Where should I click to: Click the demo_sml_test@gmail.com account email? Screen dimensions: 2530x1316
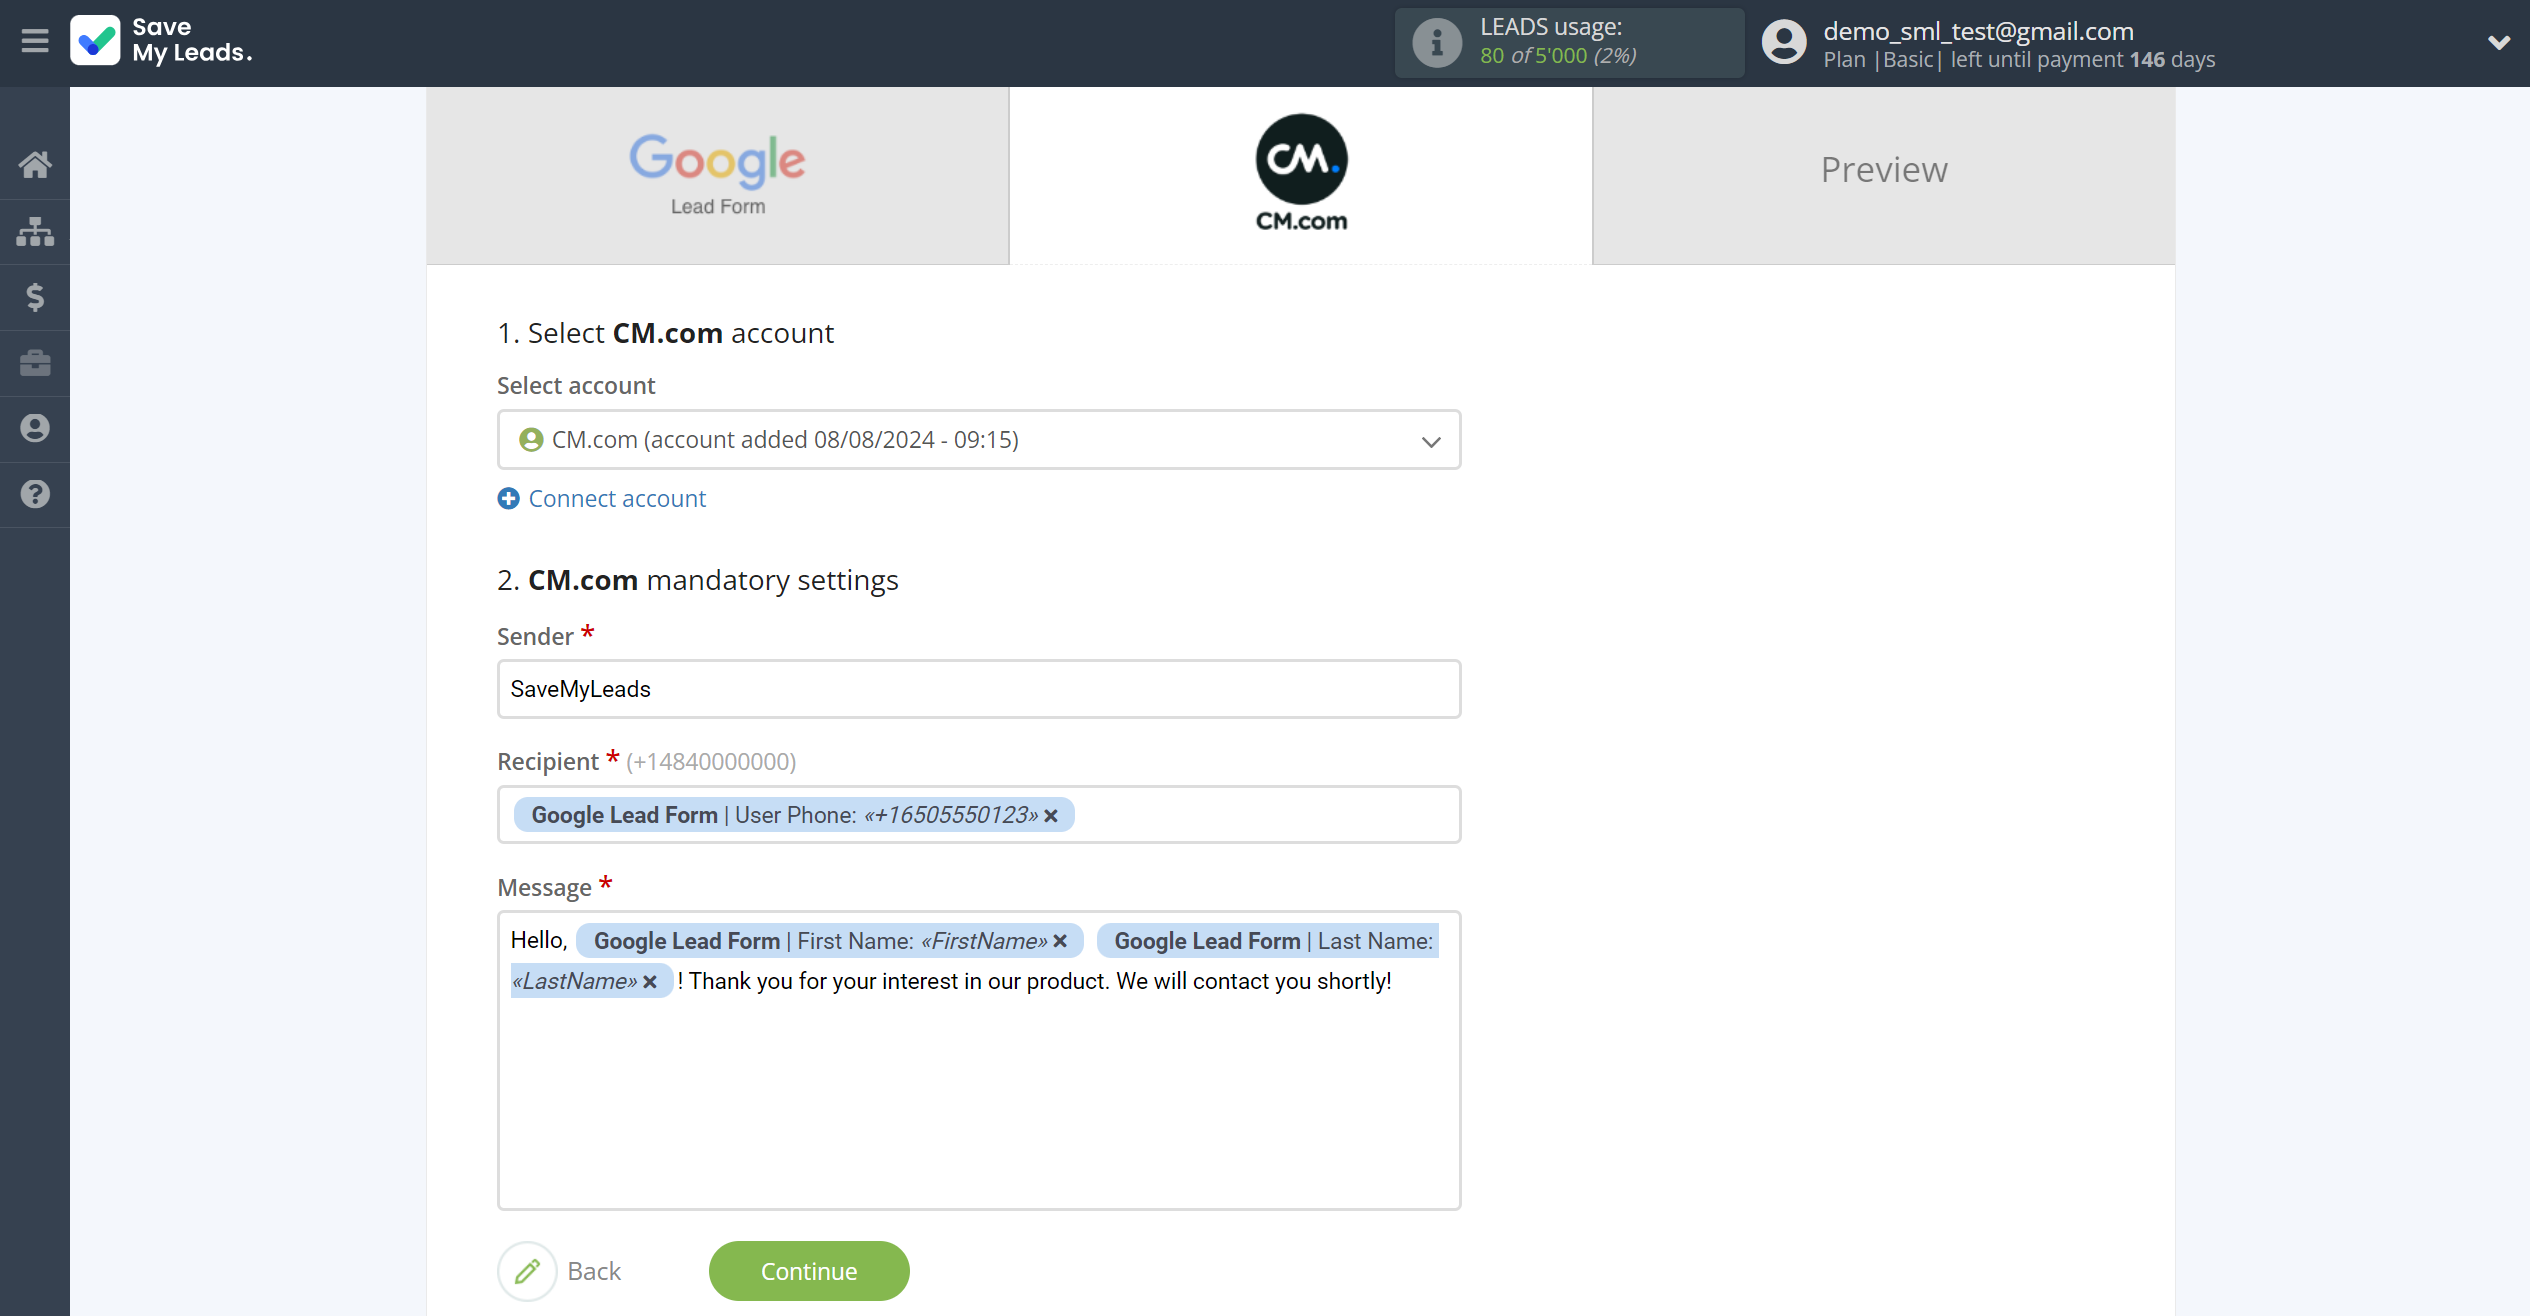pyautogui.click(x=1978, y=31)
